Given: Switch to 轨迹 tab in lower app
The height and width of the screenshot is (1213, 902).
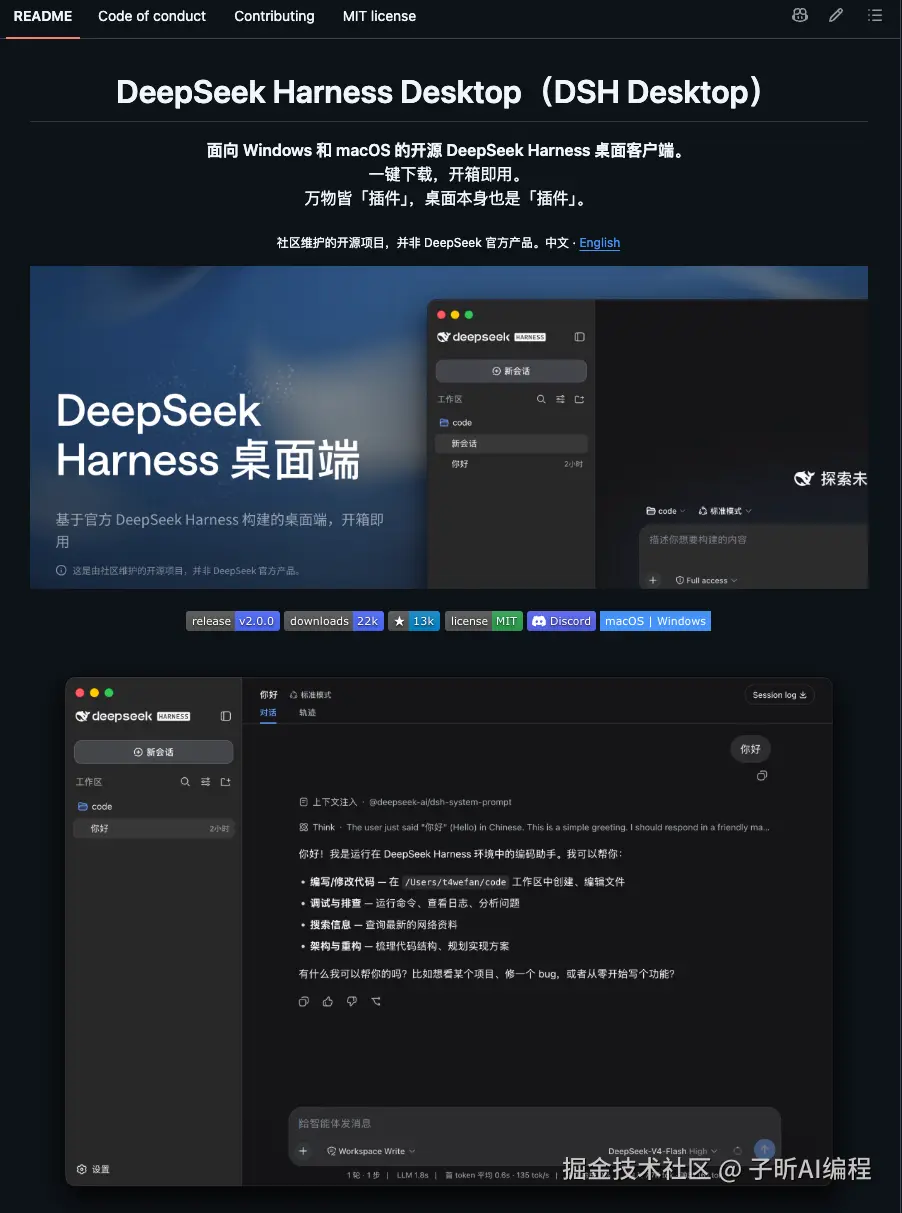Looking at the screenshot, I should [x=307, y=713].
